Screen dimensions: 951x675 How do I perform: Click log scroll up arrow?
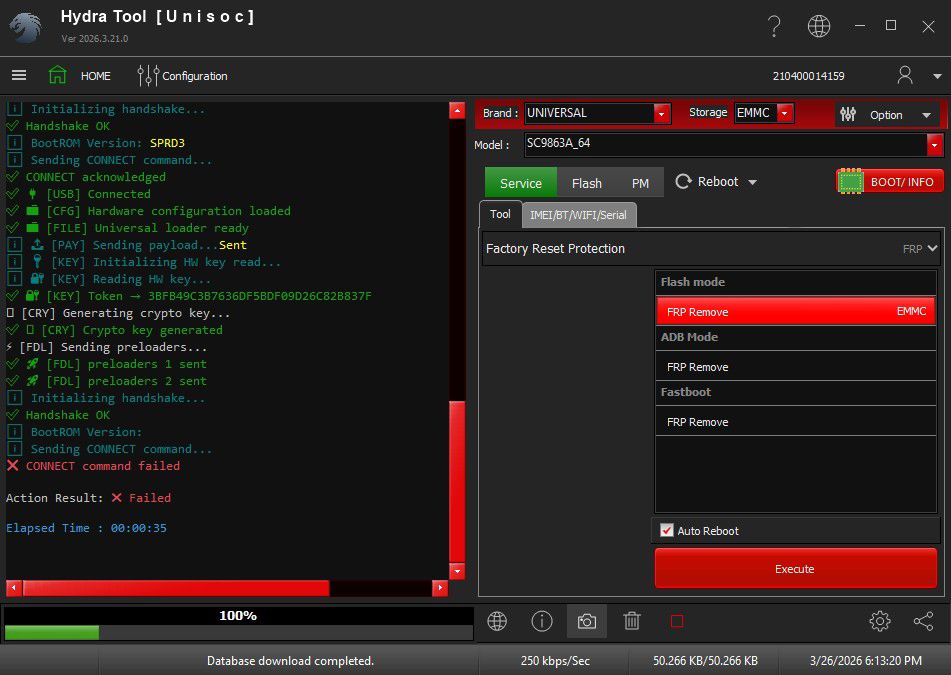coord(457,110)
